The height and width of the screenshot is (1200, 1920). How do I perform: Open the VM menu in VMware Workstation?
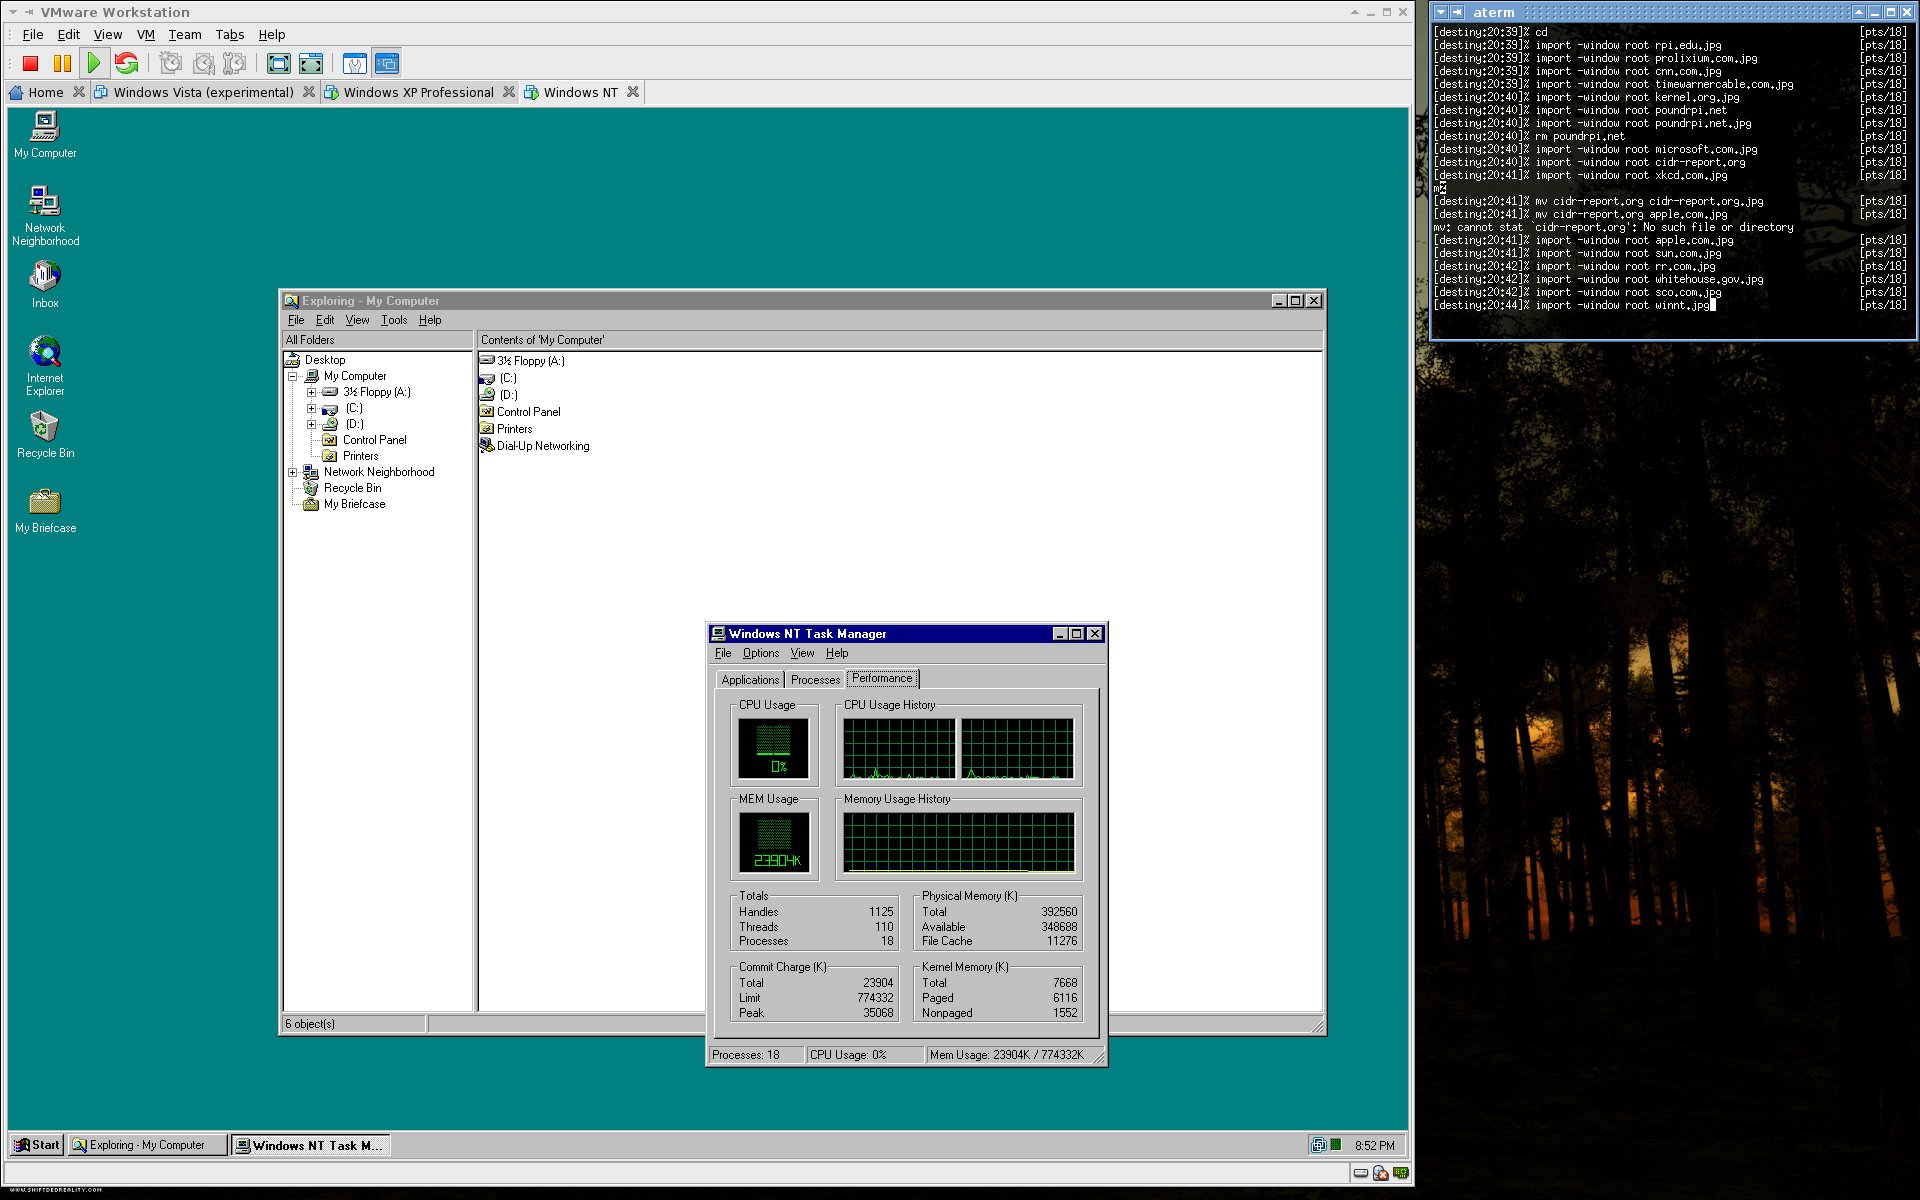point(146,34)
